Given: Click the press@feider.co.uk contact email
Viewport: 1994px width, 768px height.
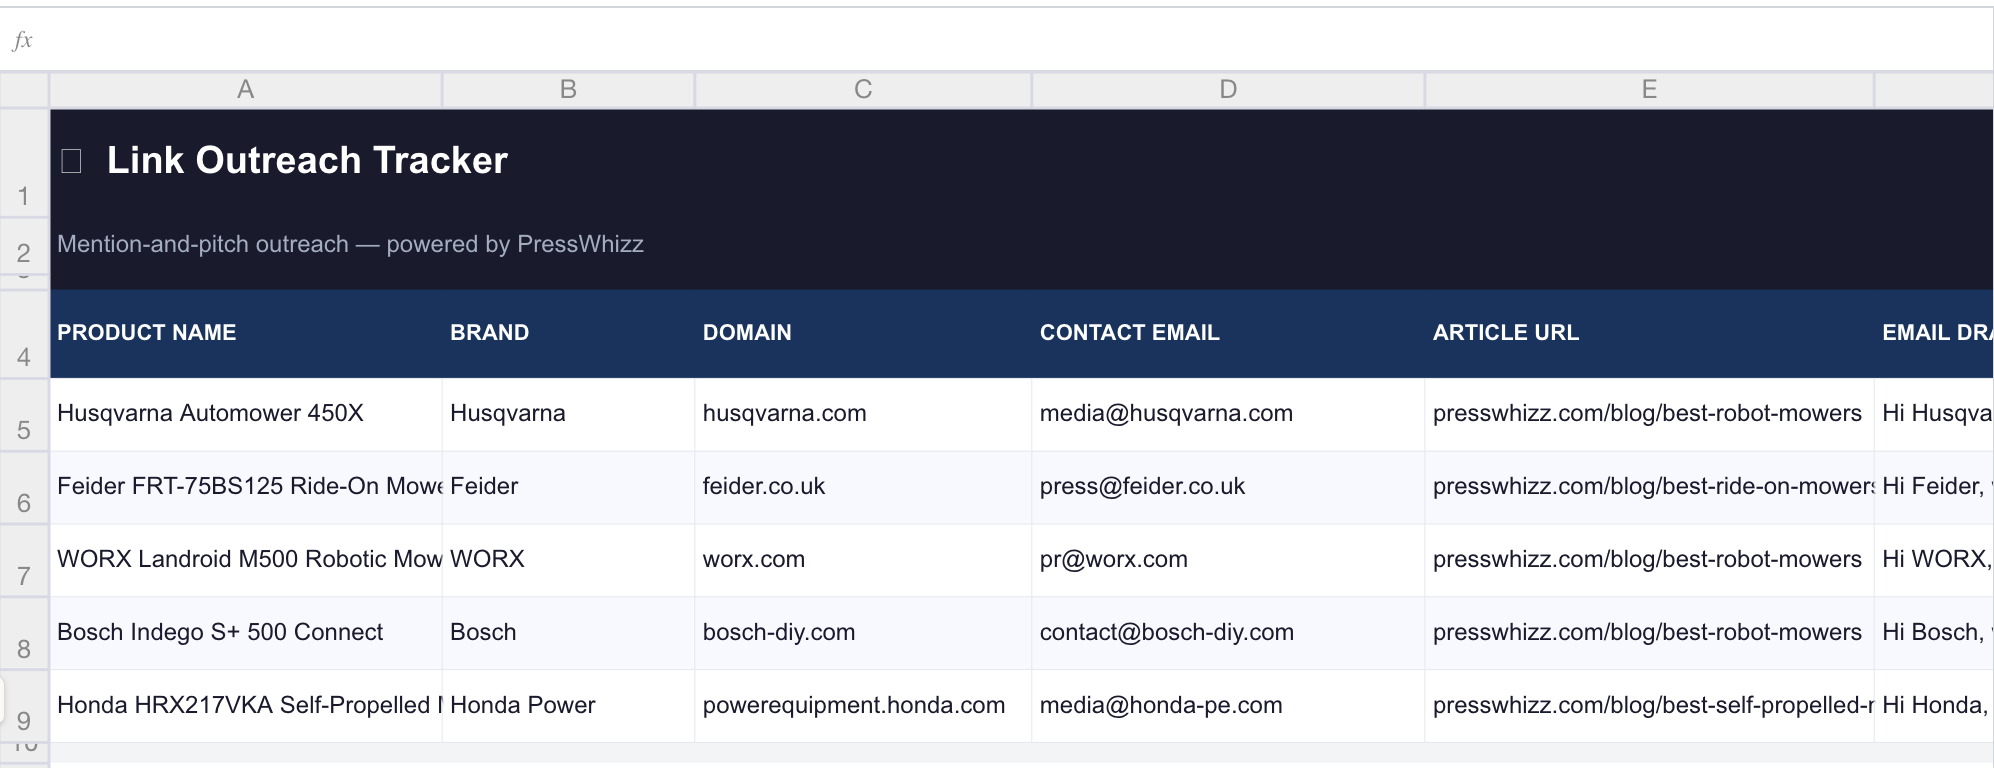Looking at the screenshot, I should click(x=1142, y=487).
